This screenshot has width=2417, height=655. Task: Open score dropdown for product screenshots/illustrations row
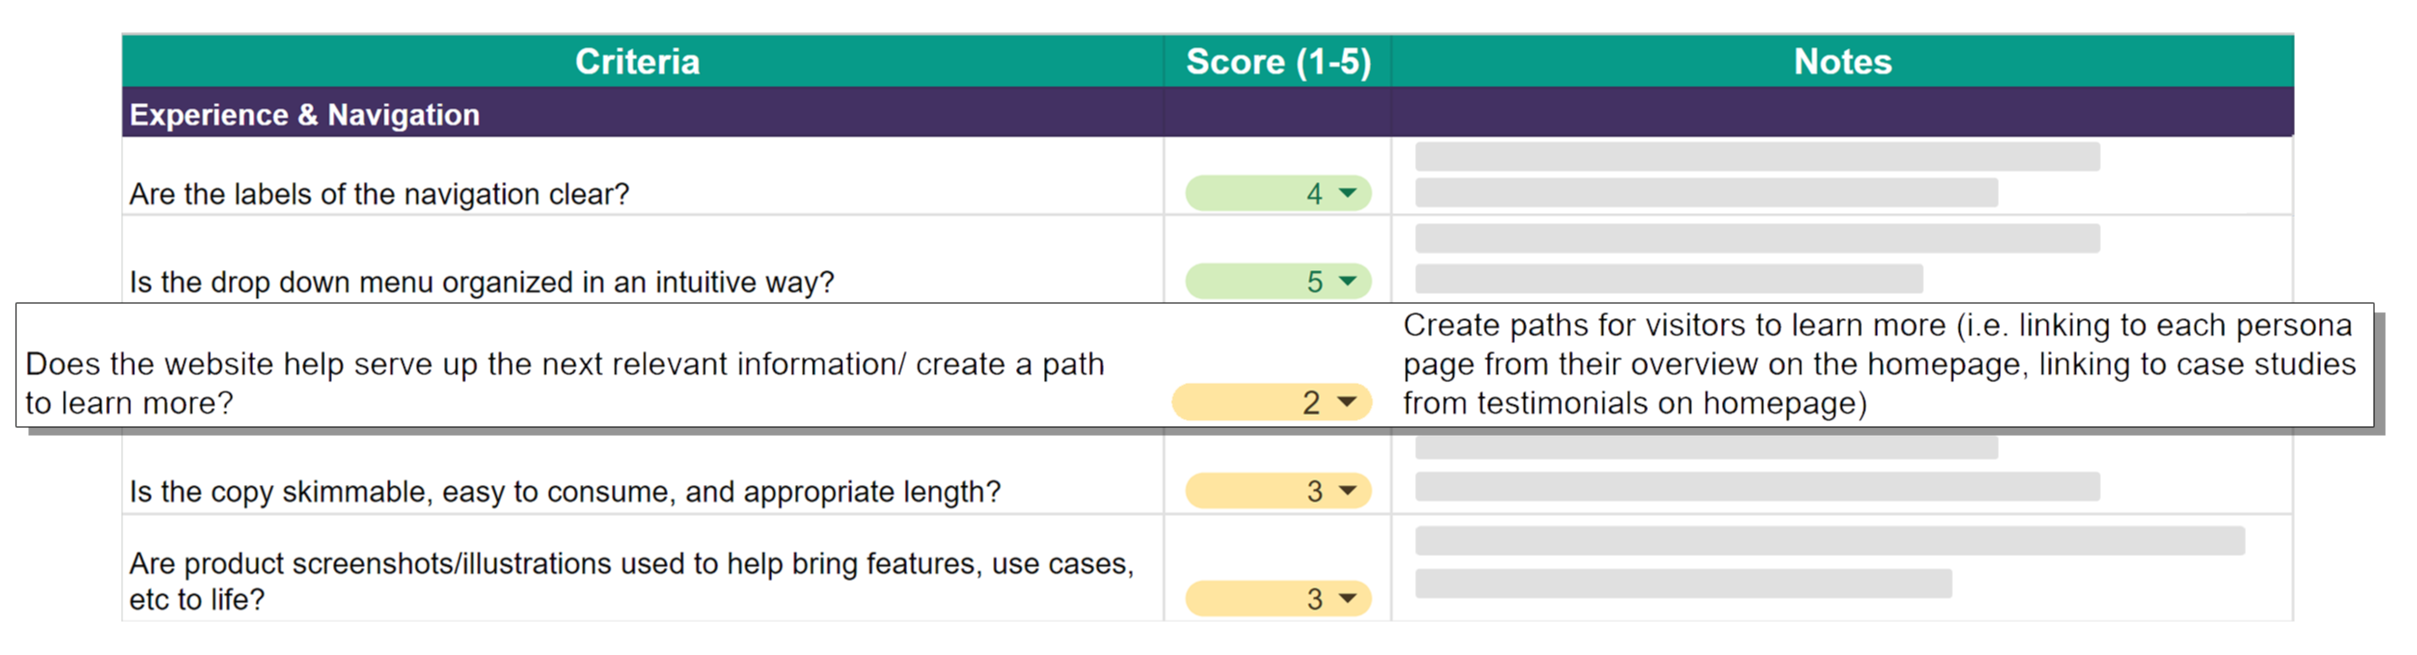coord(1347,599)
